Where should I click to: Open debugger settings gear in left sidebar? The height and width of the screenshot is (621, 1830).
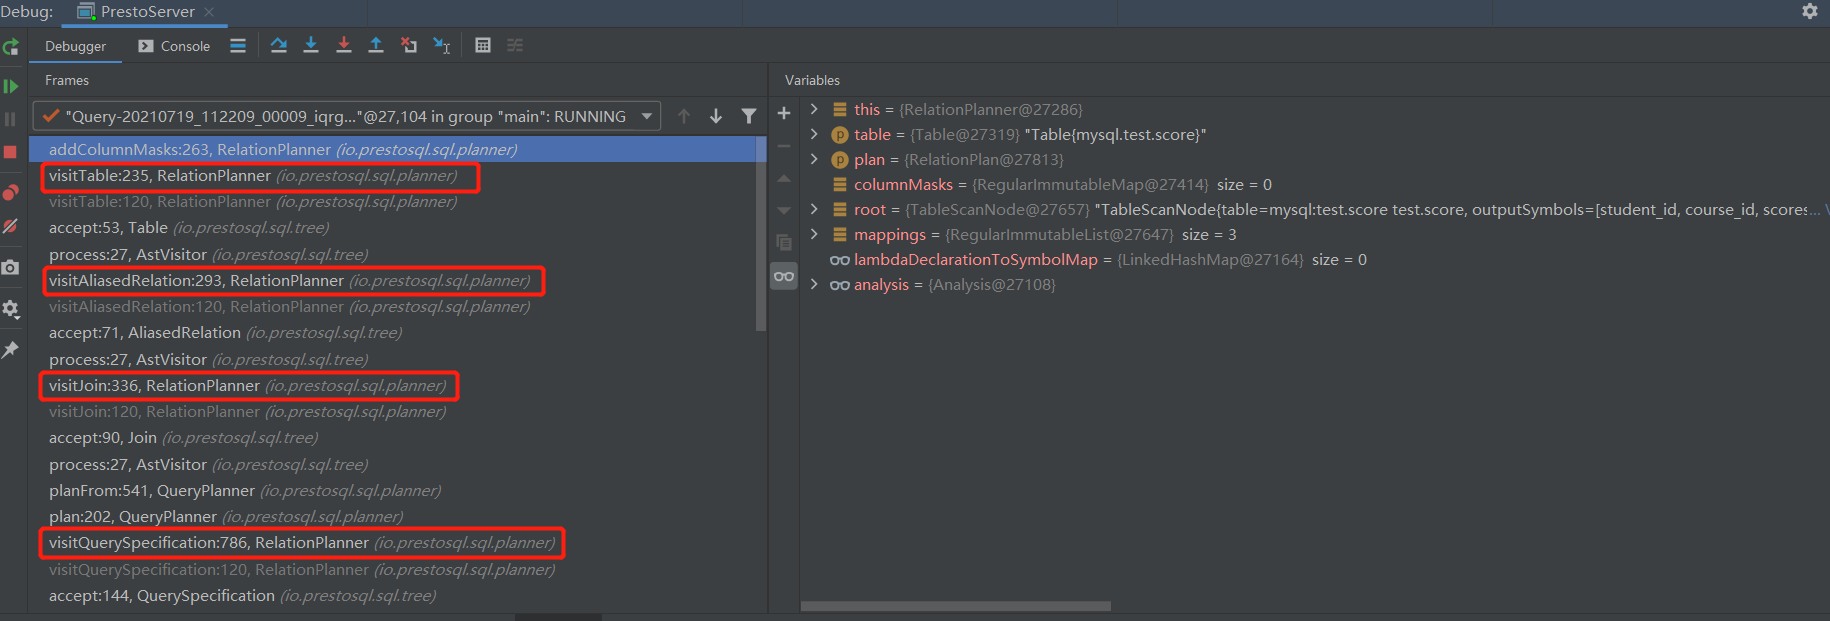[10, 309]
